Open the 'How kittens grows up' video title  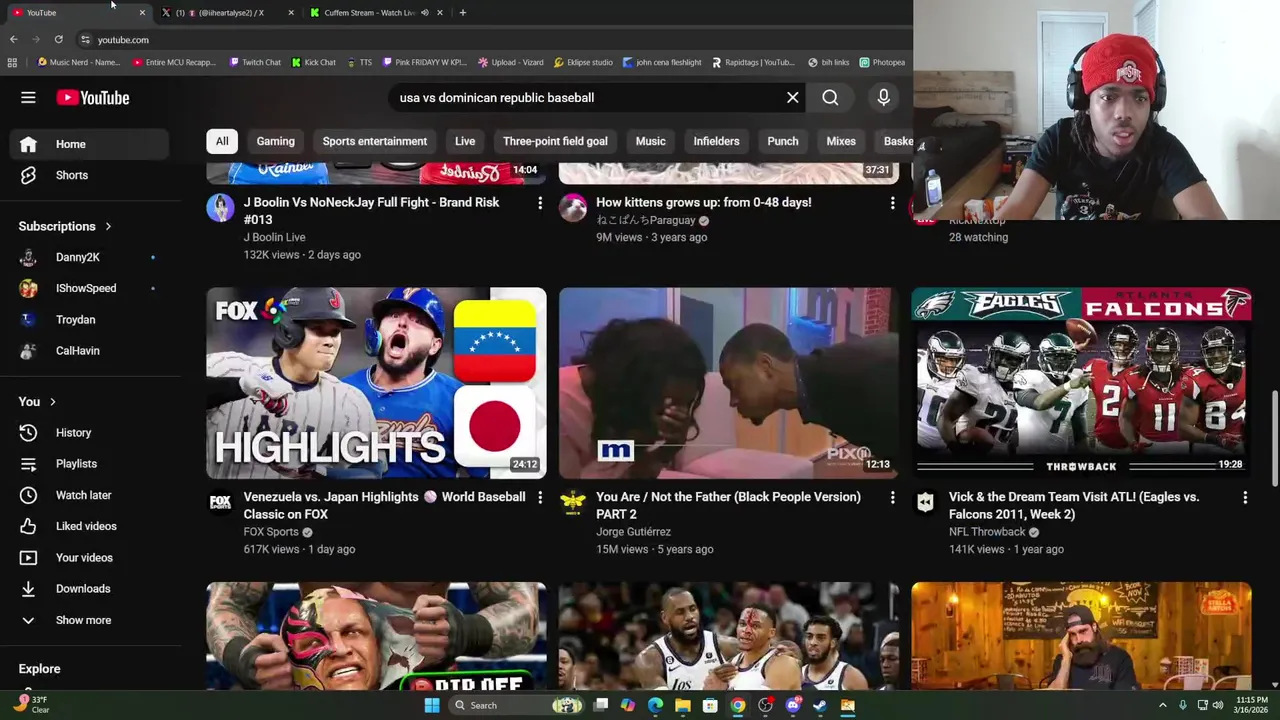(x=704, y=202)
